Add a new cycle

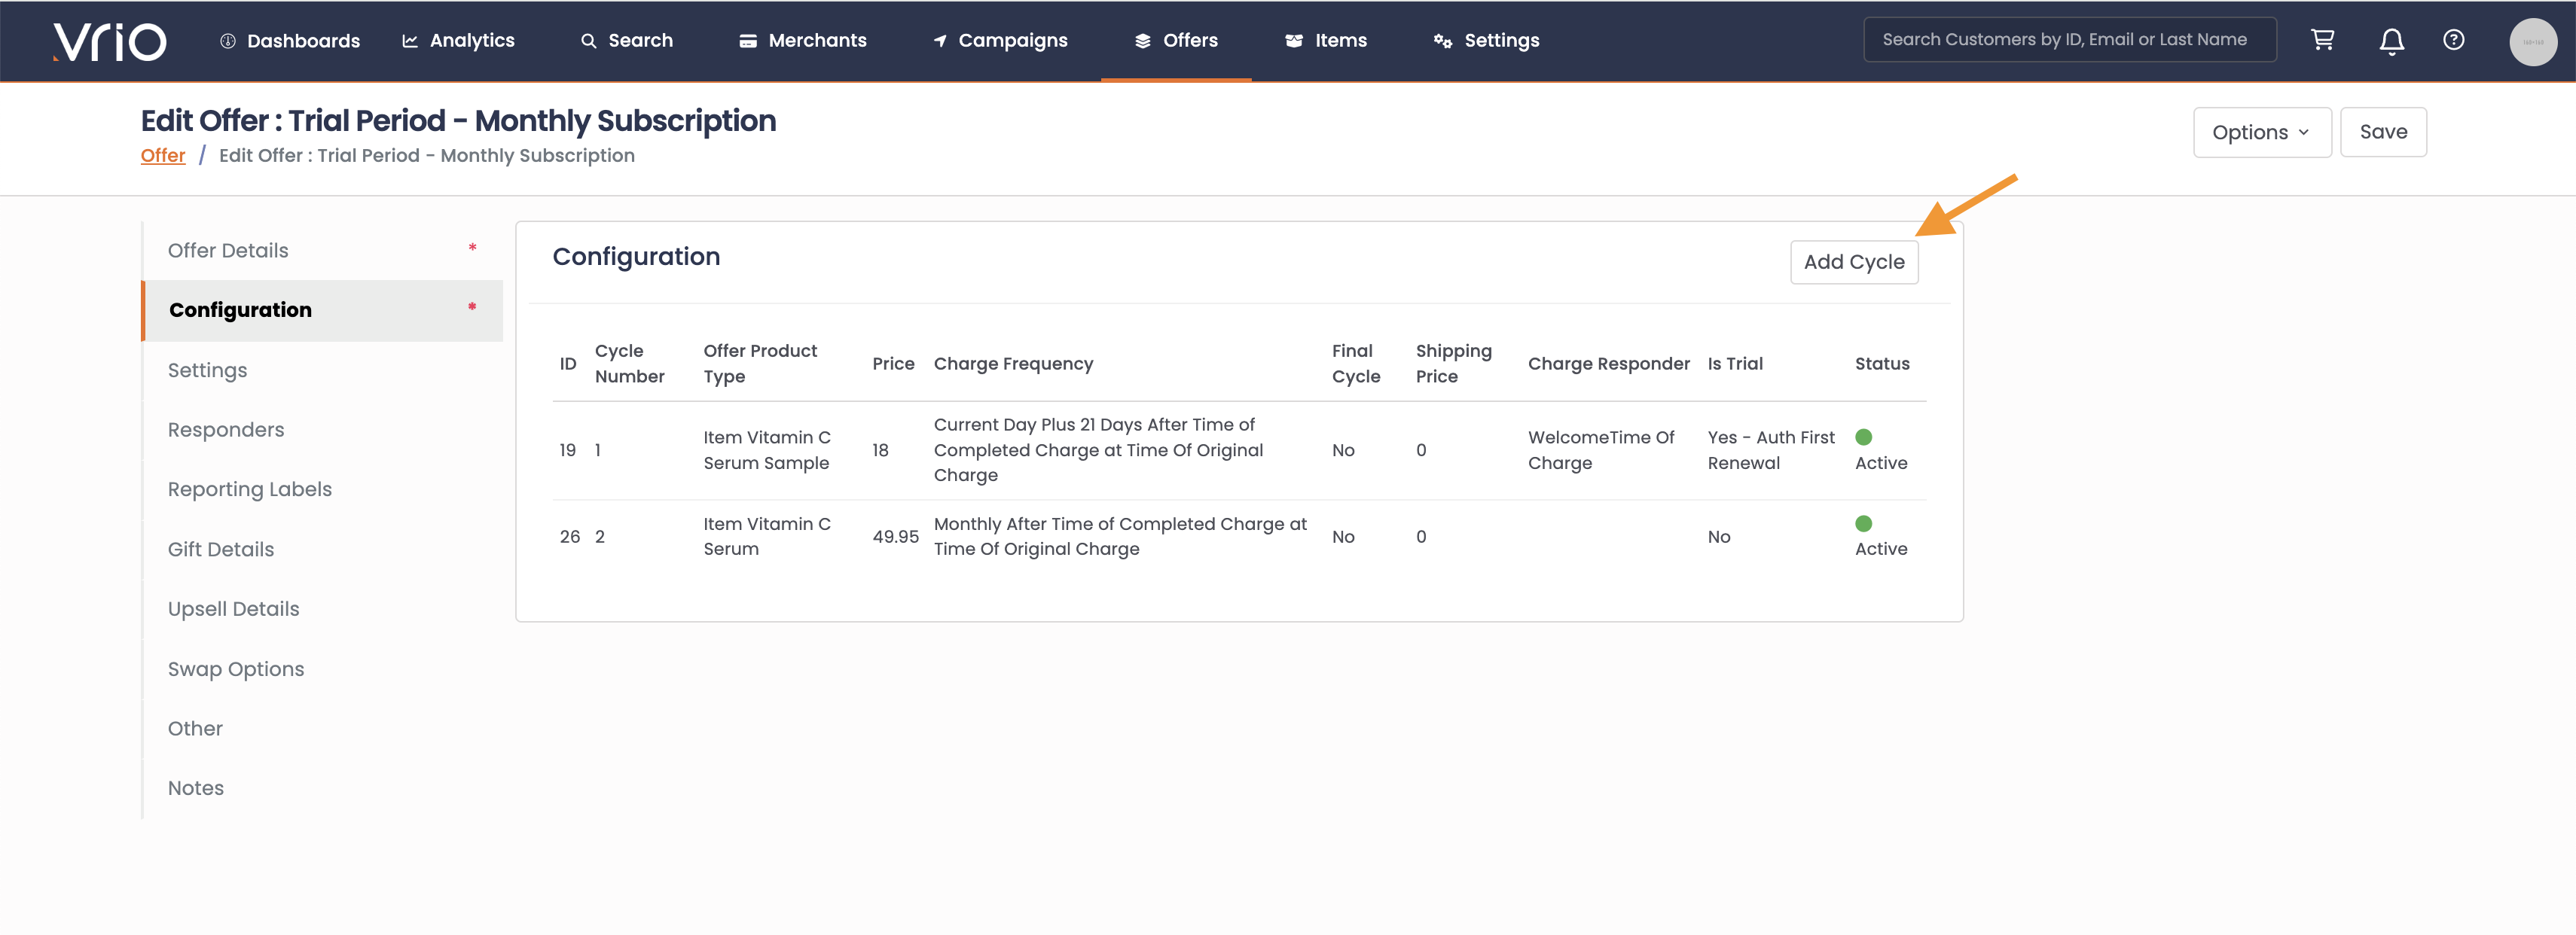point(1853,262)
